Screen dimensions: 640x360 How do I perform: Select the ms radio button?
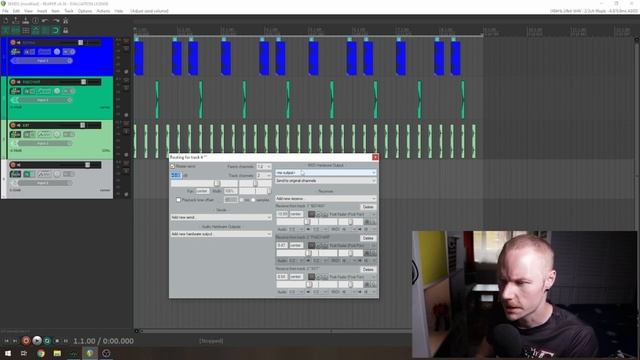tap(241, 200)
